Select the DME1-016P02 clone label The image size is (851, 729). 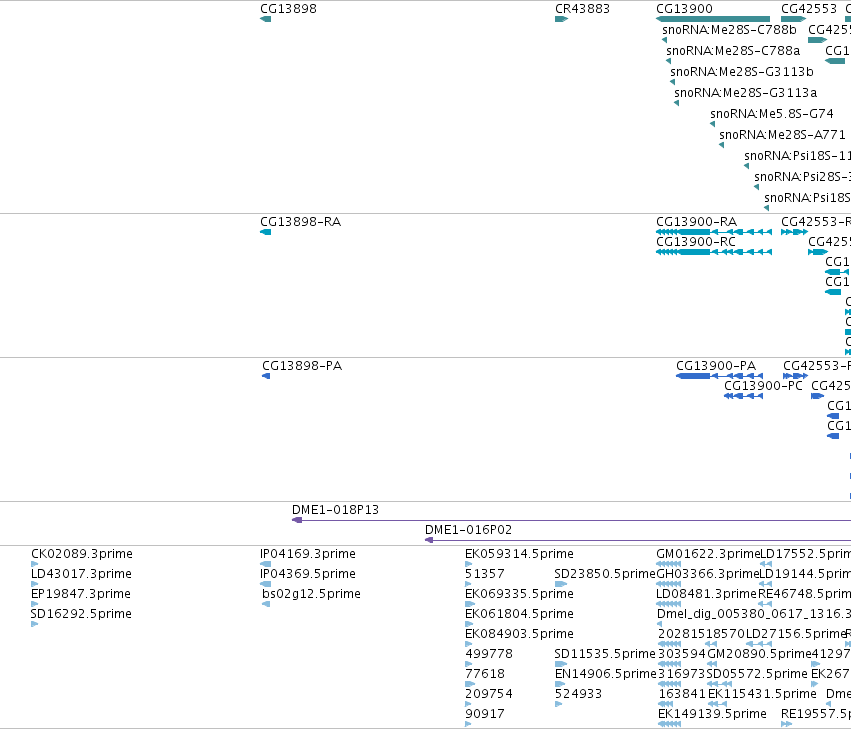coord(468,530)
